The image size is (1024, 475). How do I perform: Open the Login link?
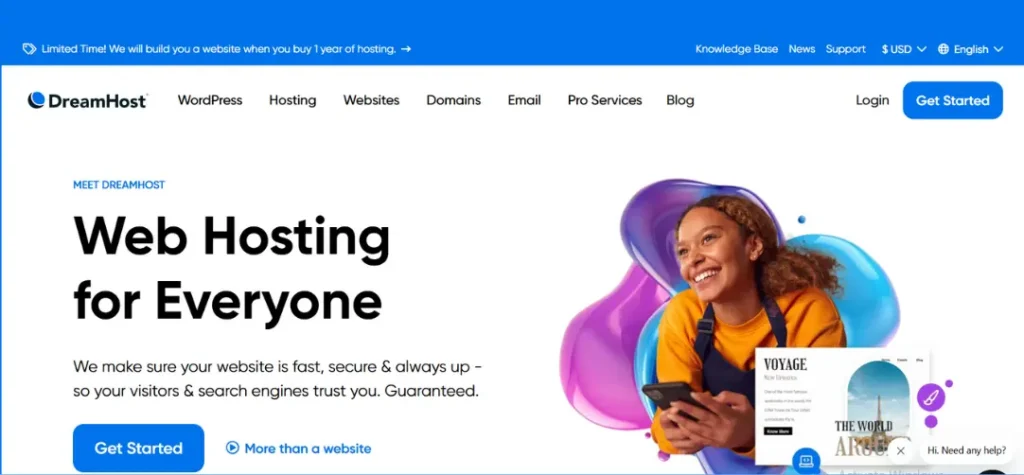click(872, 100)
